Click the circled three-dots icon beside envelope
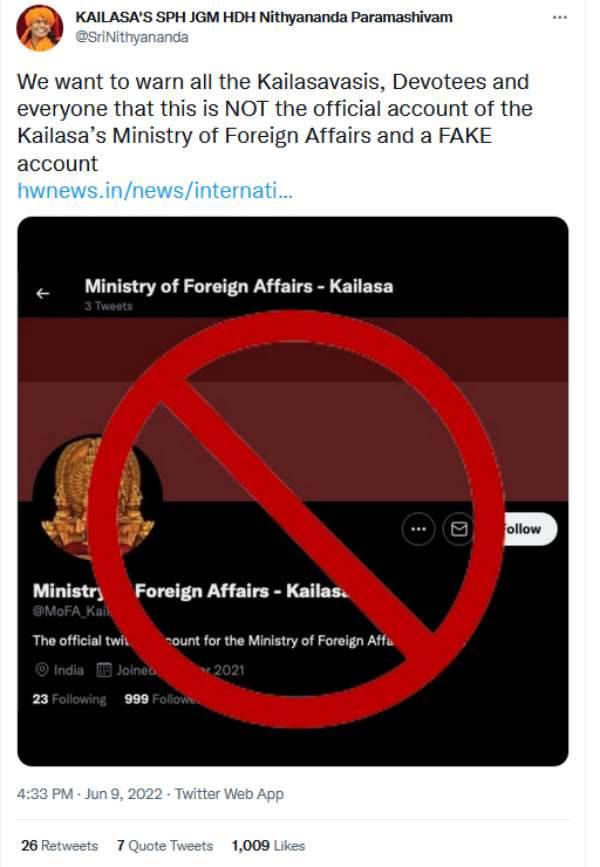This screenshot has height=867, width=600. click(418, 529)
